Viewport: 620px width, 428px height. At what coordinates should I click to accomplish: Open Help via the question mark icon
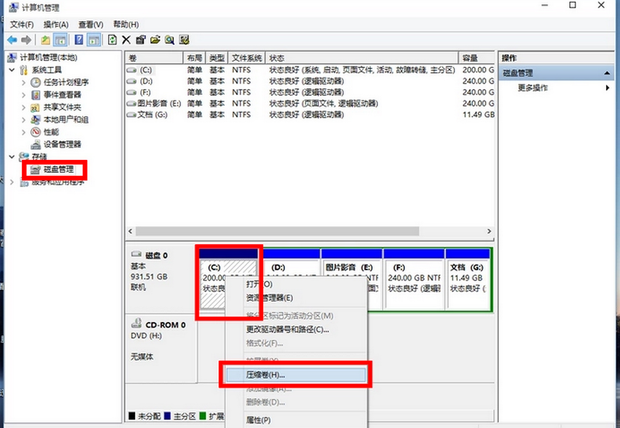[x=79, y=40]
